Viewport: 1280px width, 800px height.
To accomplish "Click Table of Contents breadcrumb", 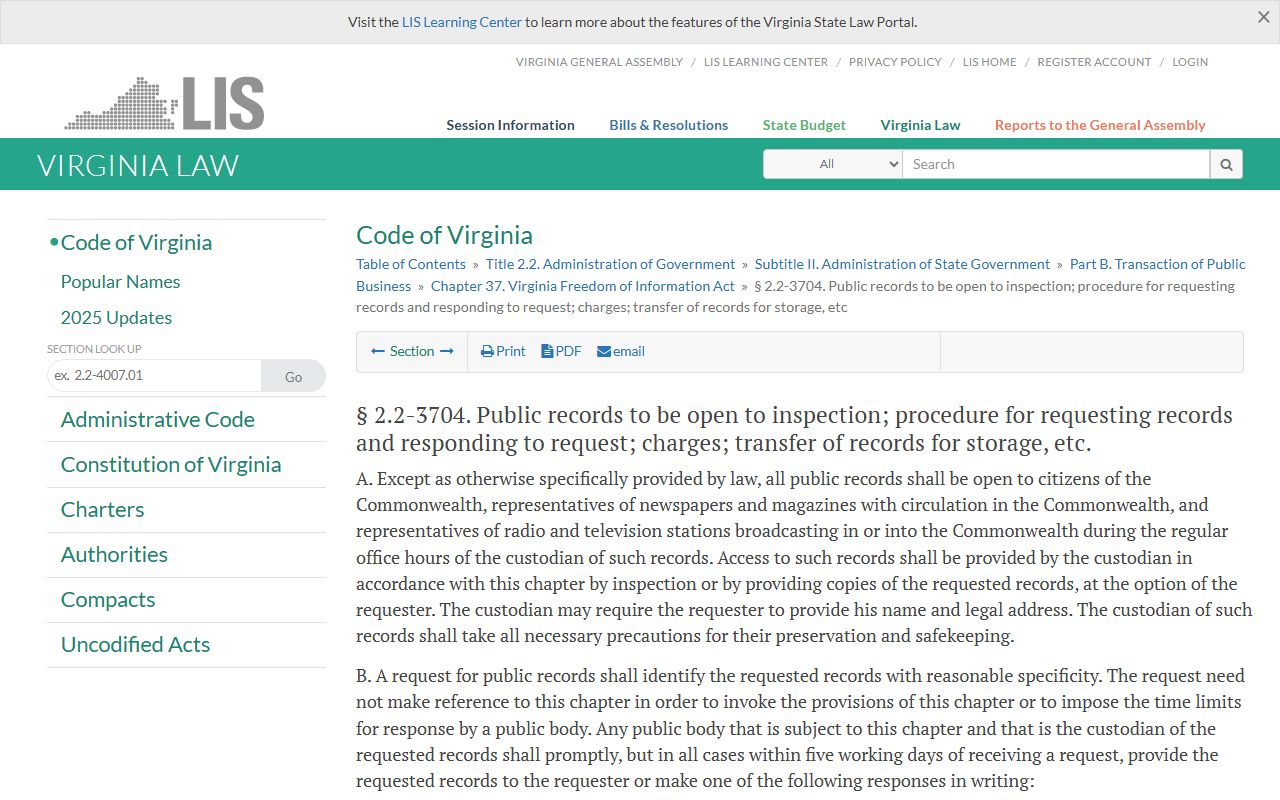I will [411, 264].
